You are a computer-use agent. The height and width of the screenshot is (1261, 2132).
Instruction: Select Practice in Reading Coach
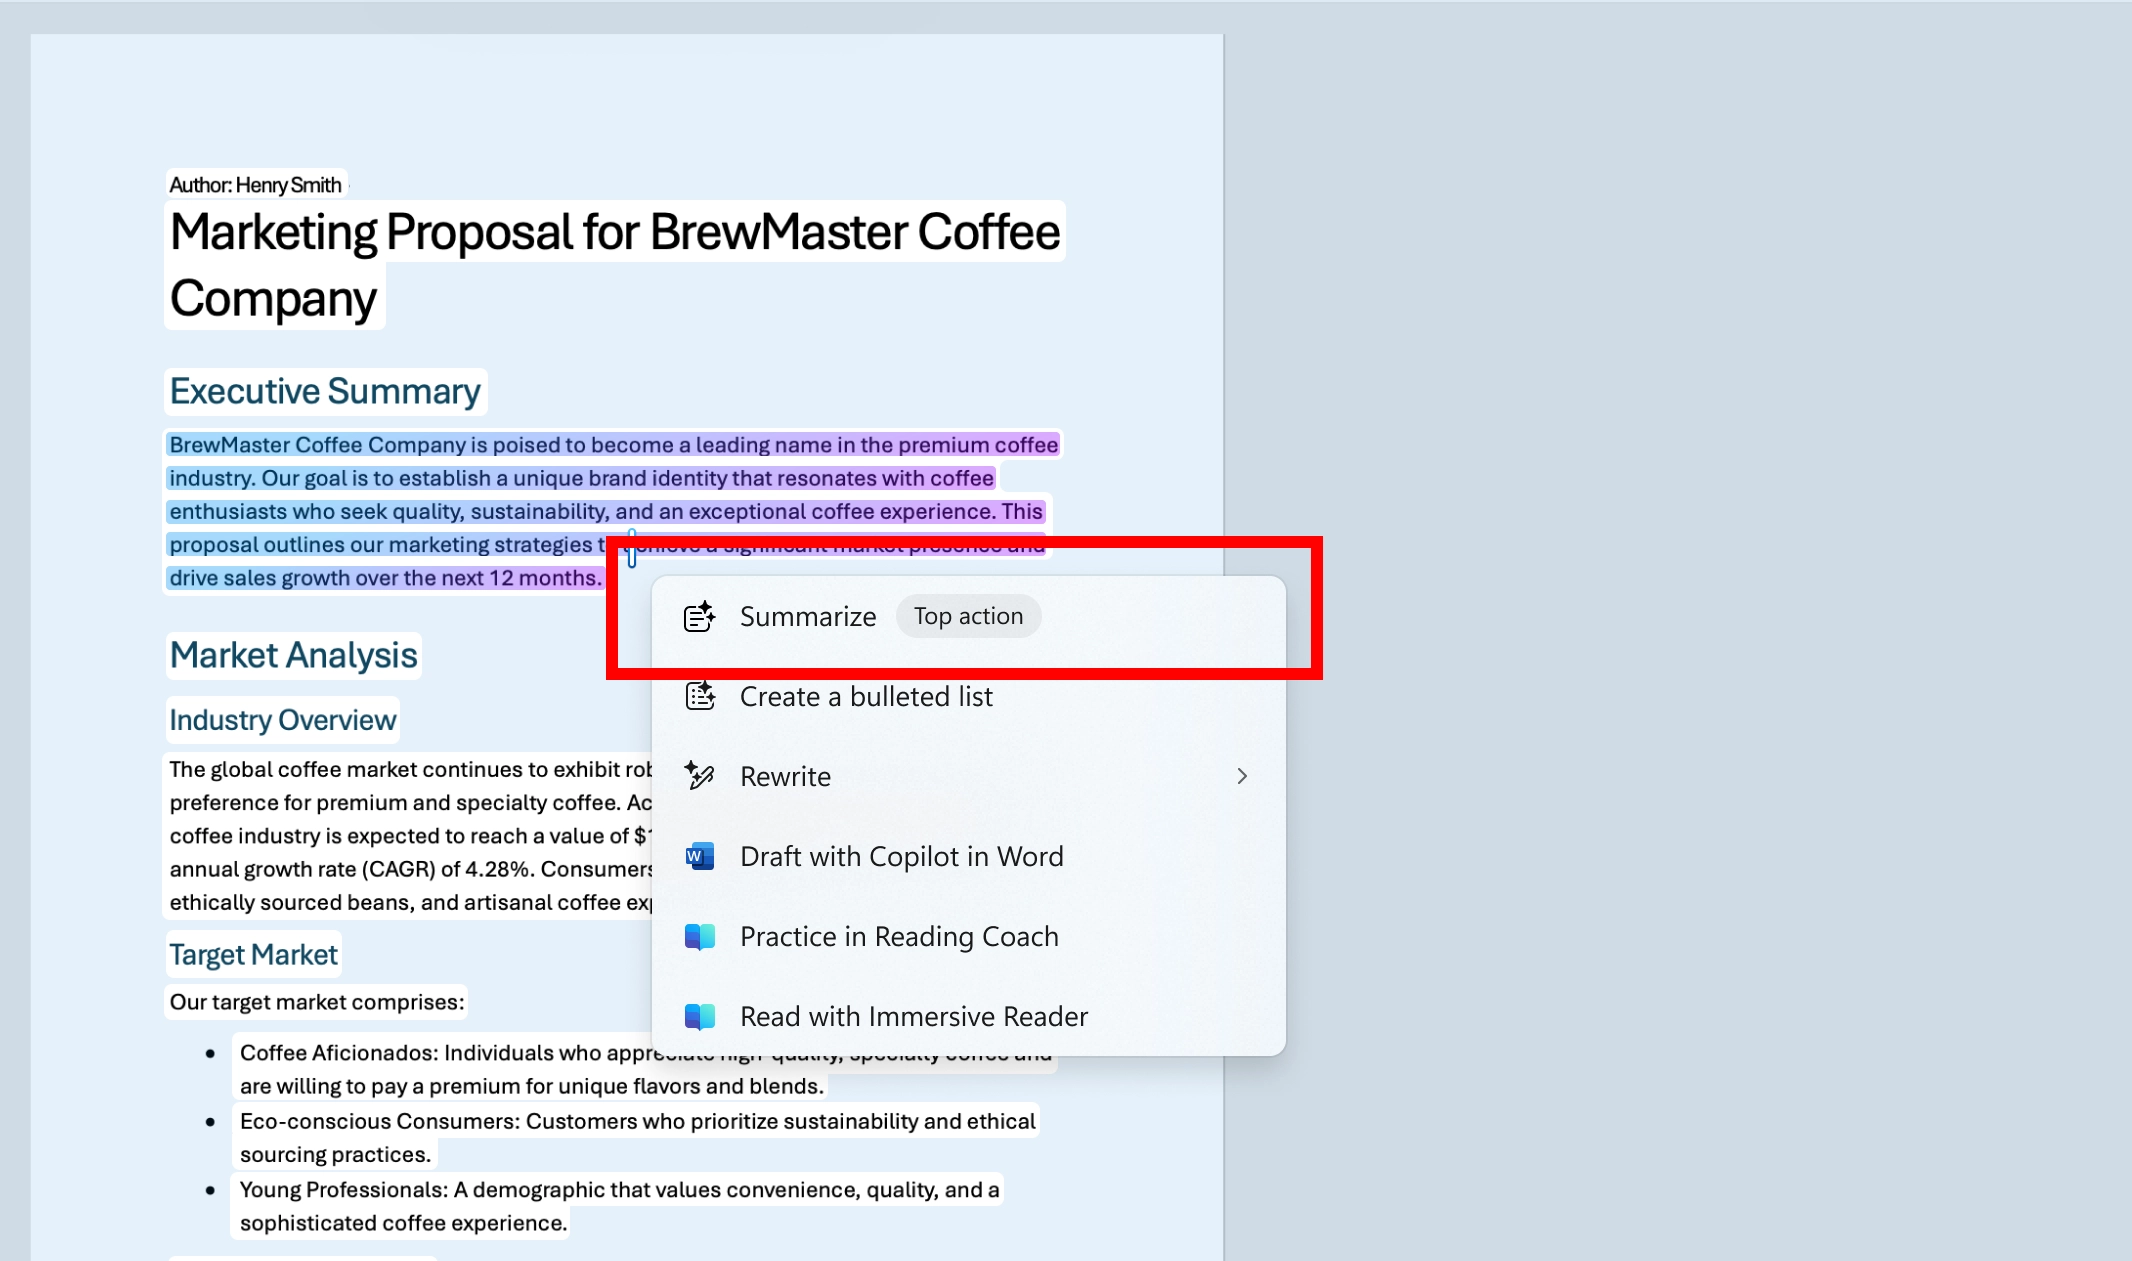pos(968,936)
